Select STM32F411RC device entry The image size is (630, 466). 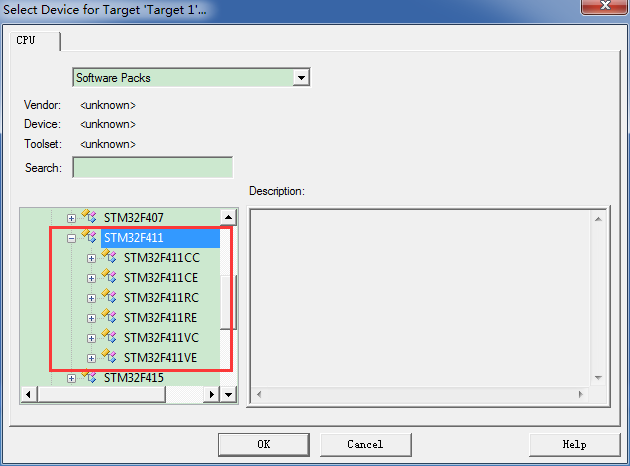[x=161, y=298]
